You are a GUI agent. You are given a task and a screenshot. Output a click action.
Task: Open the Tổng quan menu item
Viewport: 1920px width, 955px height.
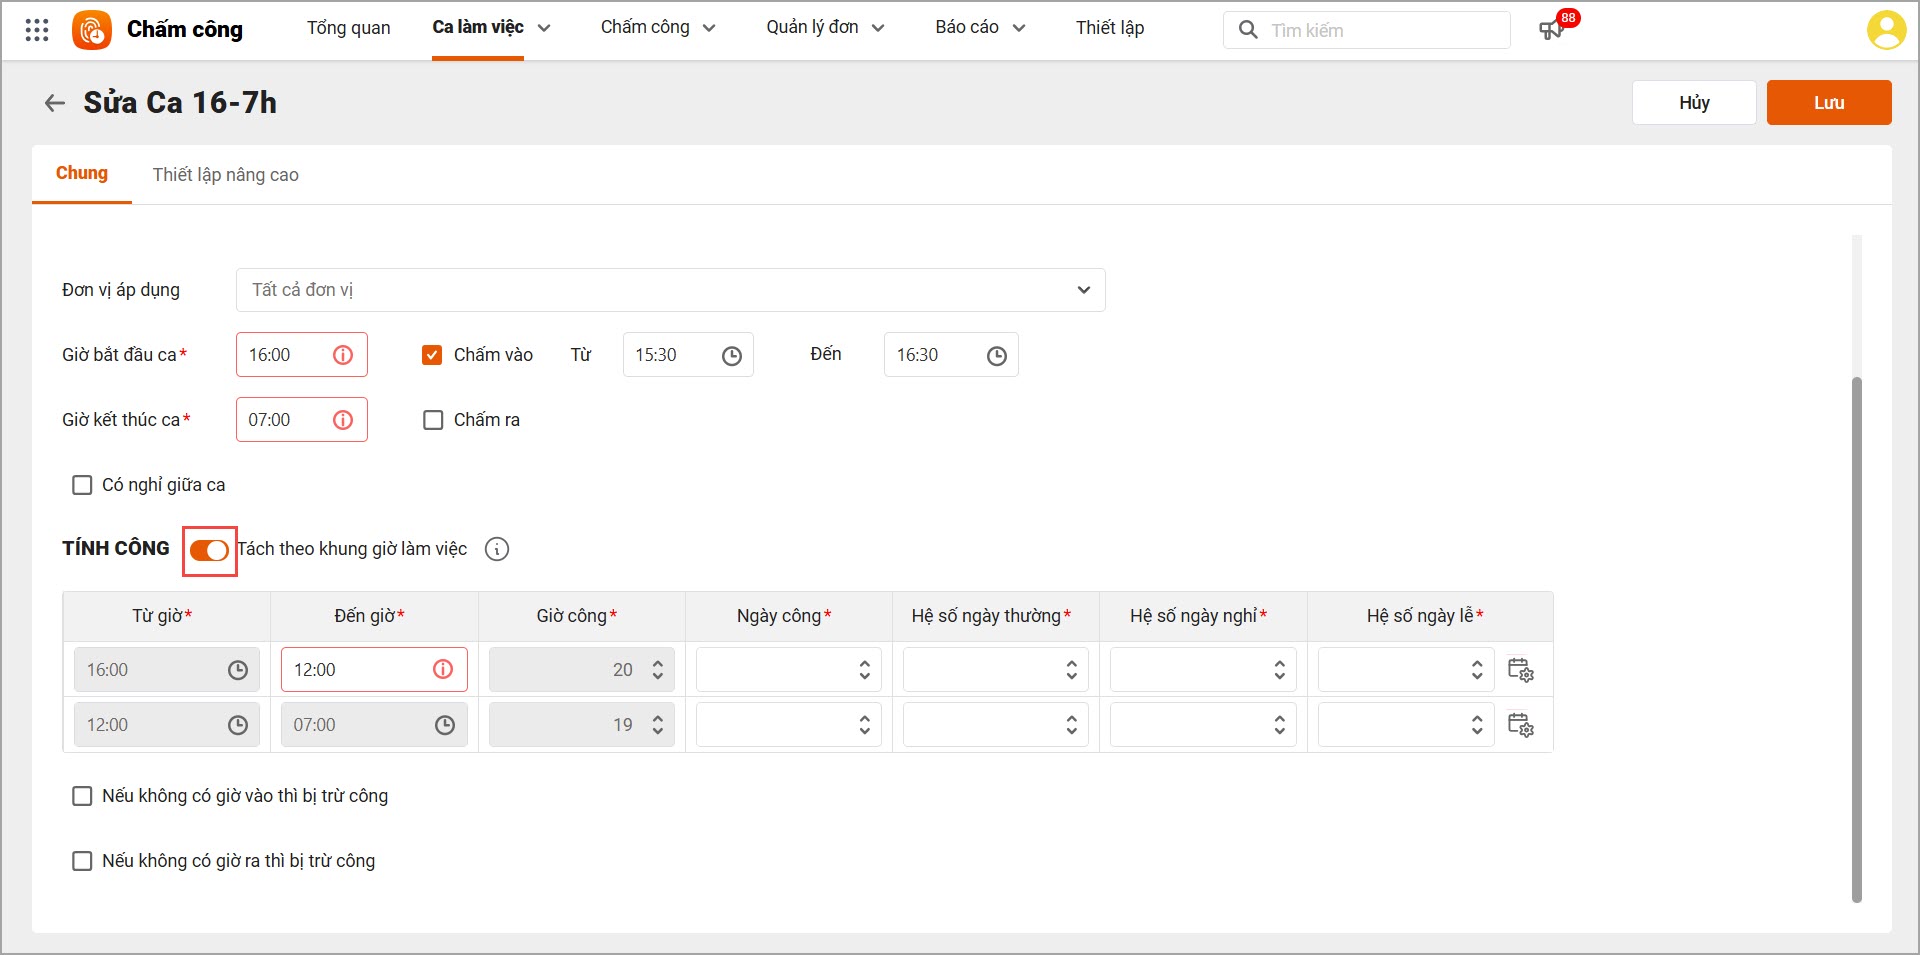(x=348, y=28)
